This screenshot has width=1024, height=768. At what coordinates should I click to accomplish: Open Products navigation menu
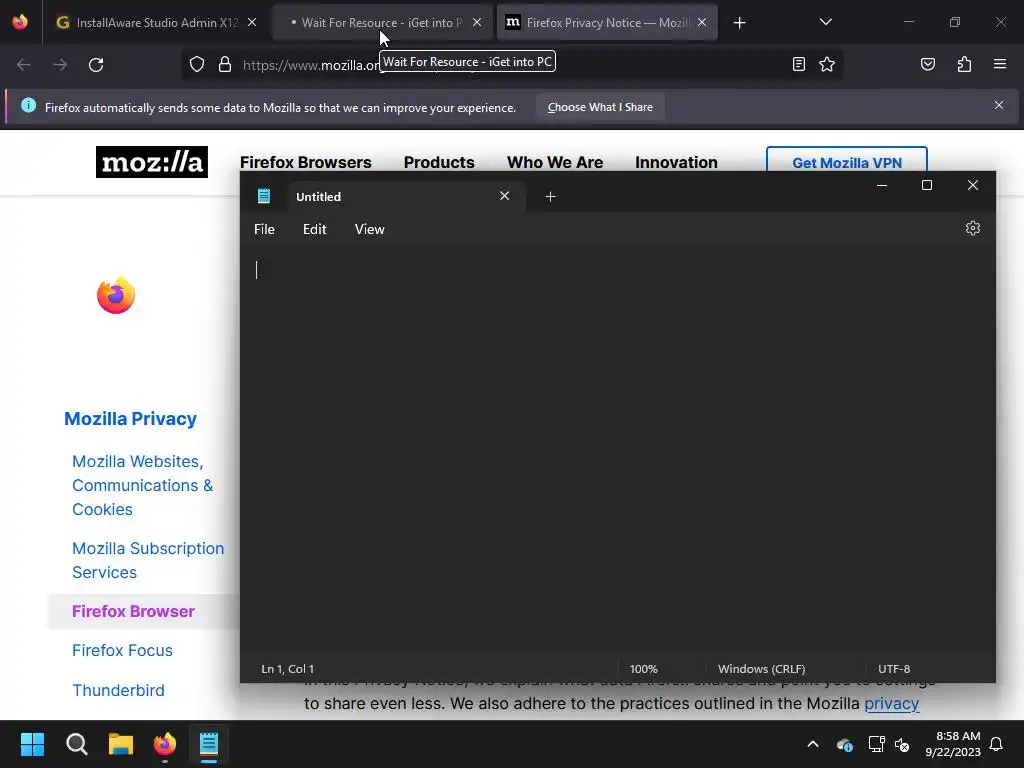[x=439, y=162]
